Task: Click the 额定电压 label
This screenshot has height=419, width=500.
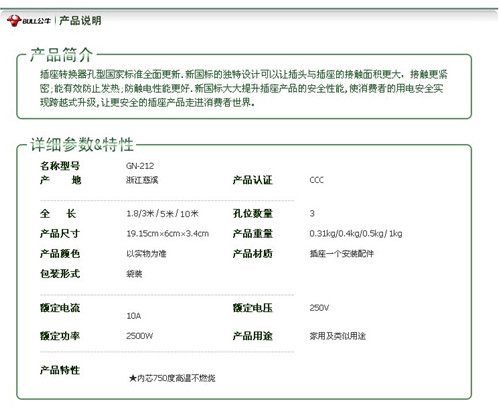Action: coord(253,308)
